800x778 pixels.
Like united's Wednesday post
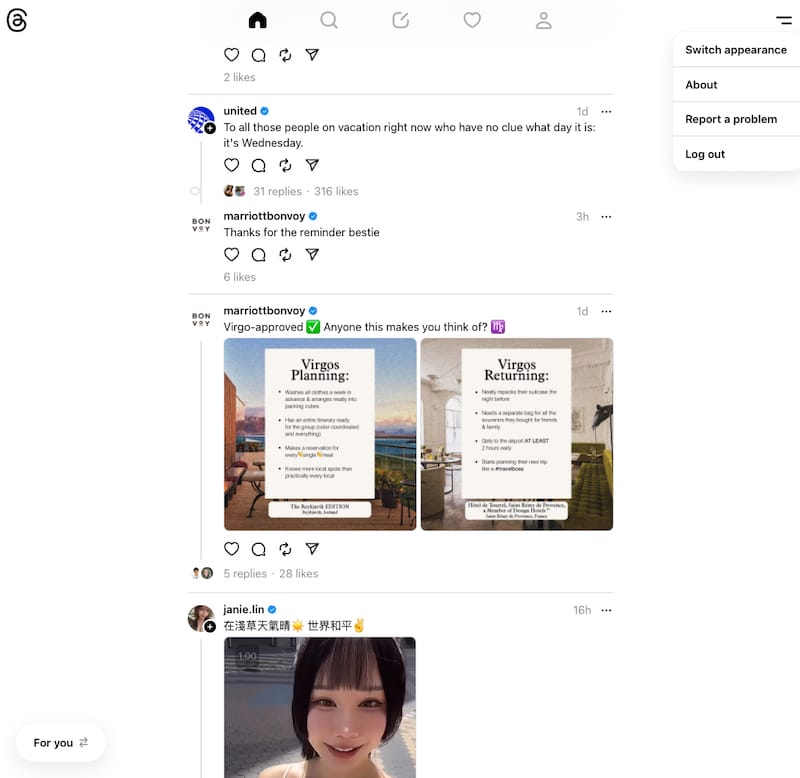pyautogui.click(x=232, y=165)
